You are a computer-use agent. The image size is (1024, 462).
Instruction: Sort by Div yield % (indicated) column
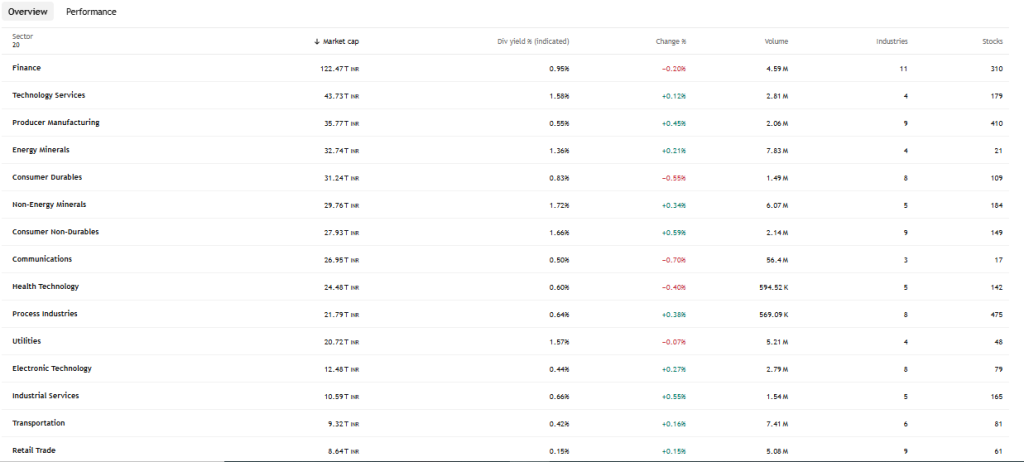(533, 41)
